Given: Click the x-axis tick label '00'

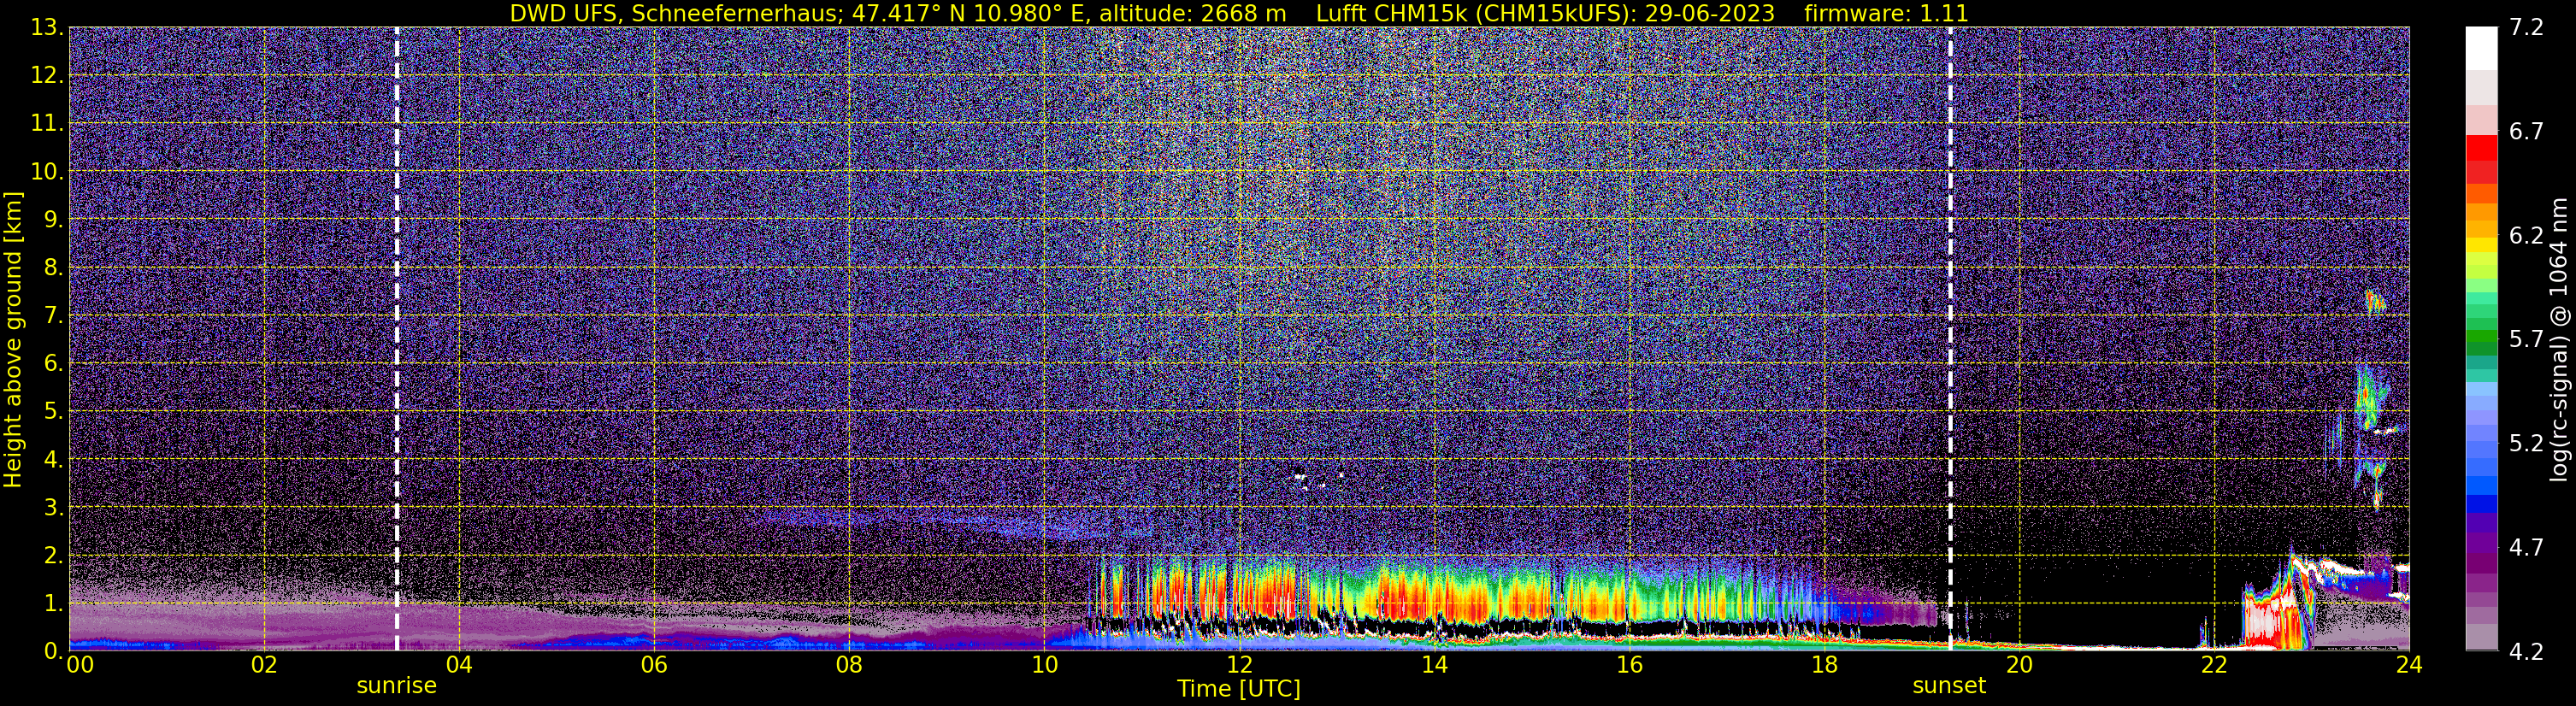Looking at the screenshot, I should [79, 665].
